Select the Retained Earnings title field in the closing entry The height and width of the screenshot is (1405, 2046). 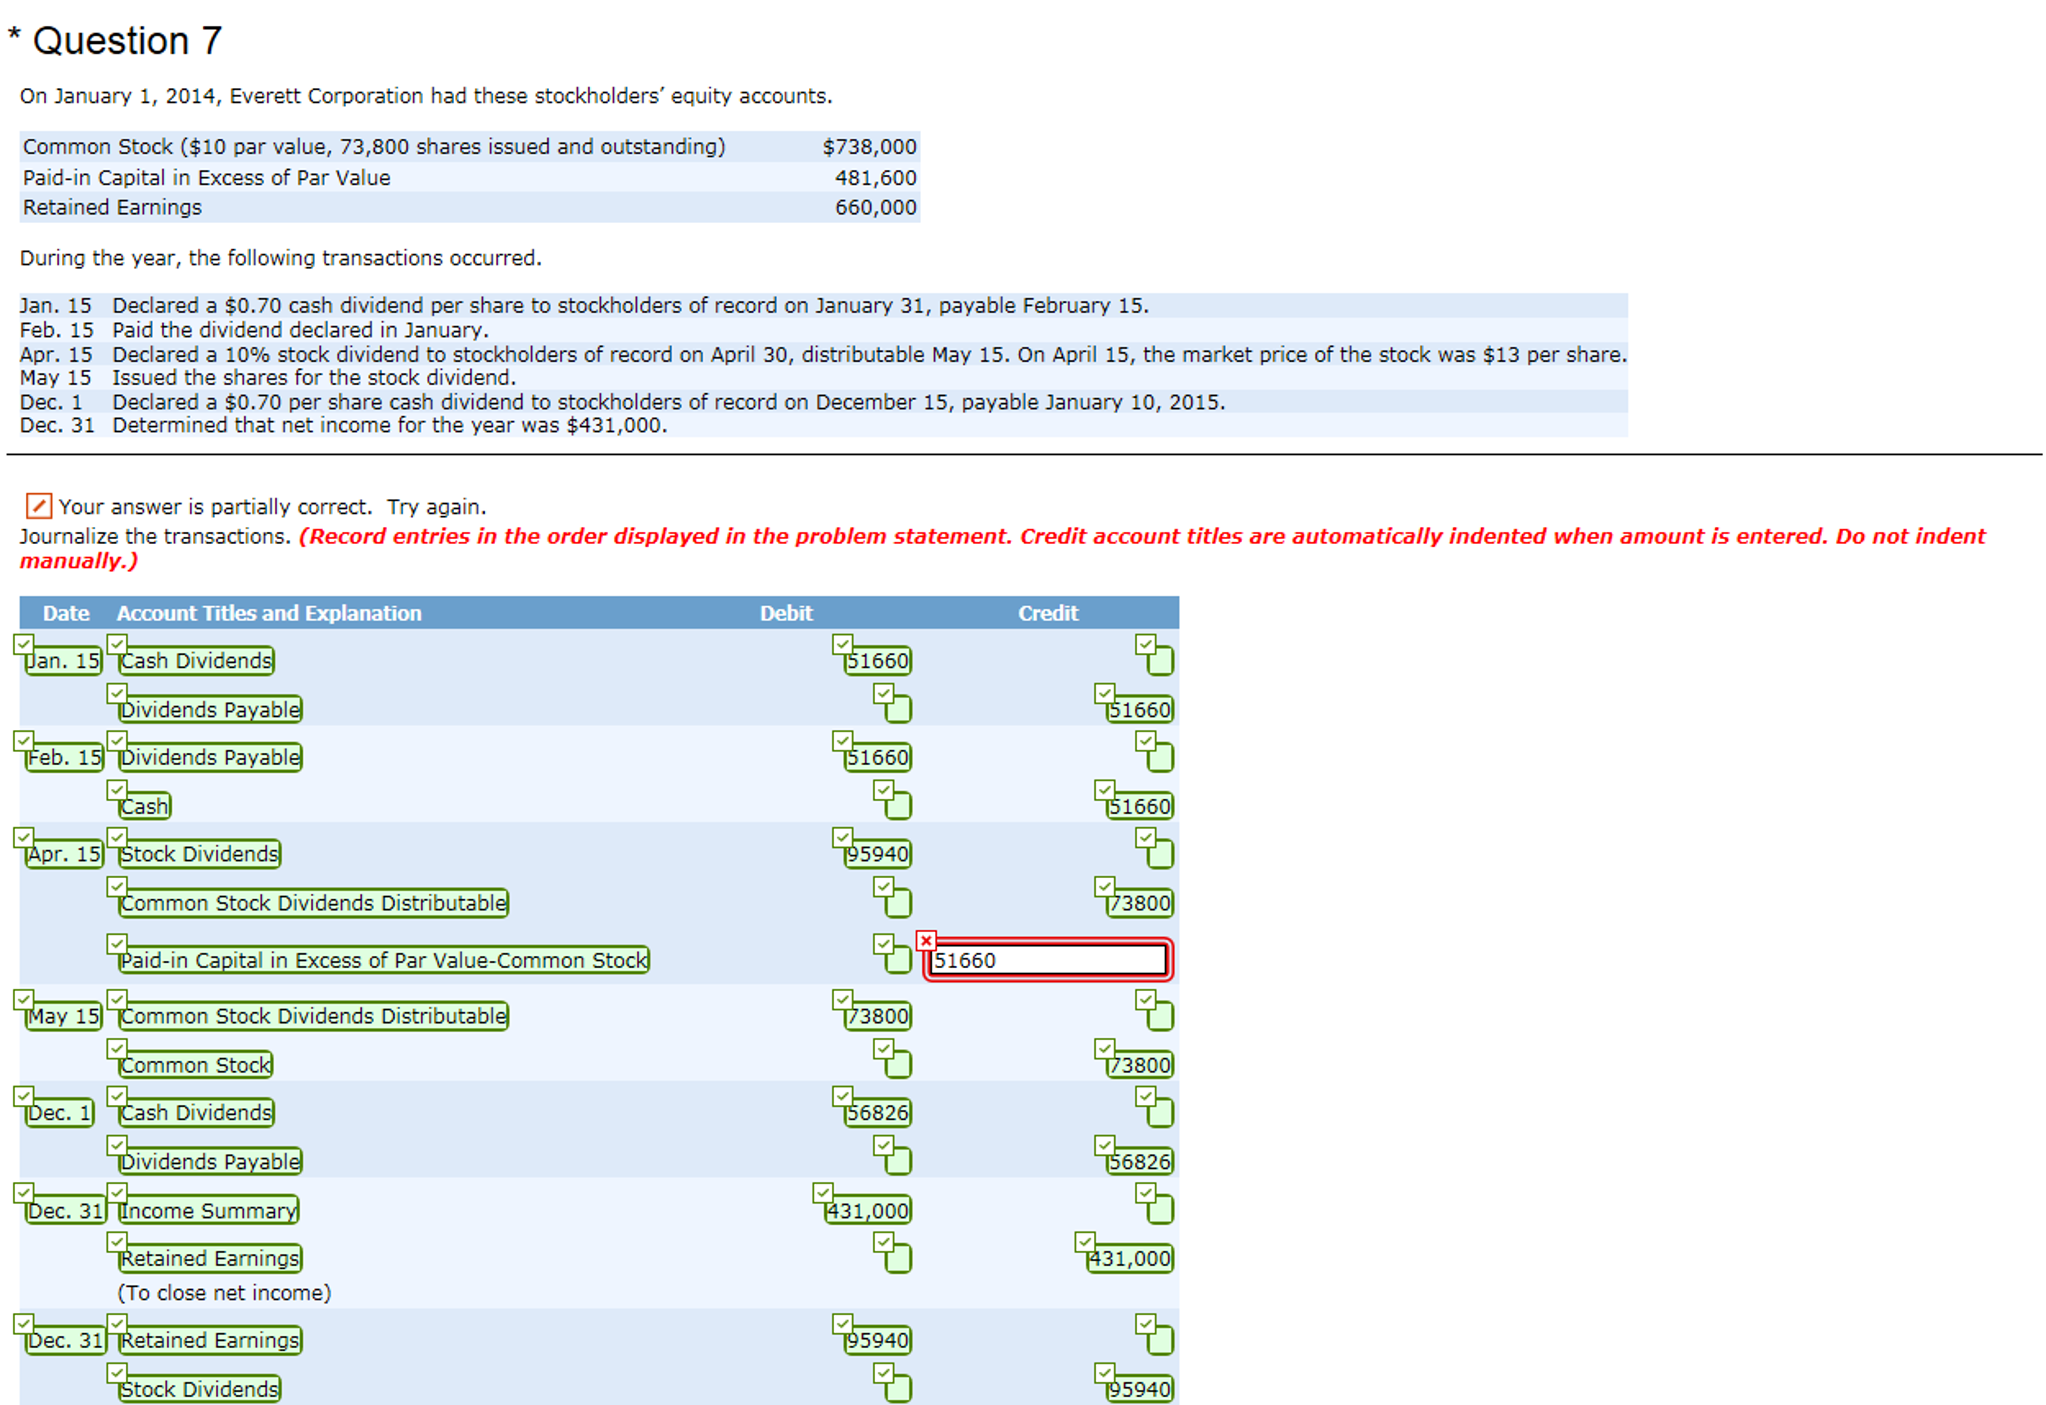(x=209, y=1258)
